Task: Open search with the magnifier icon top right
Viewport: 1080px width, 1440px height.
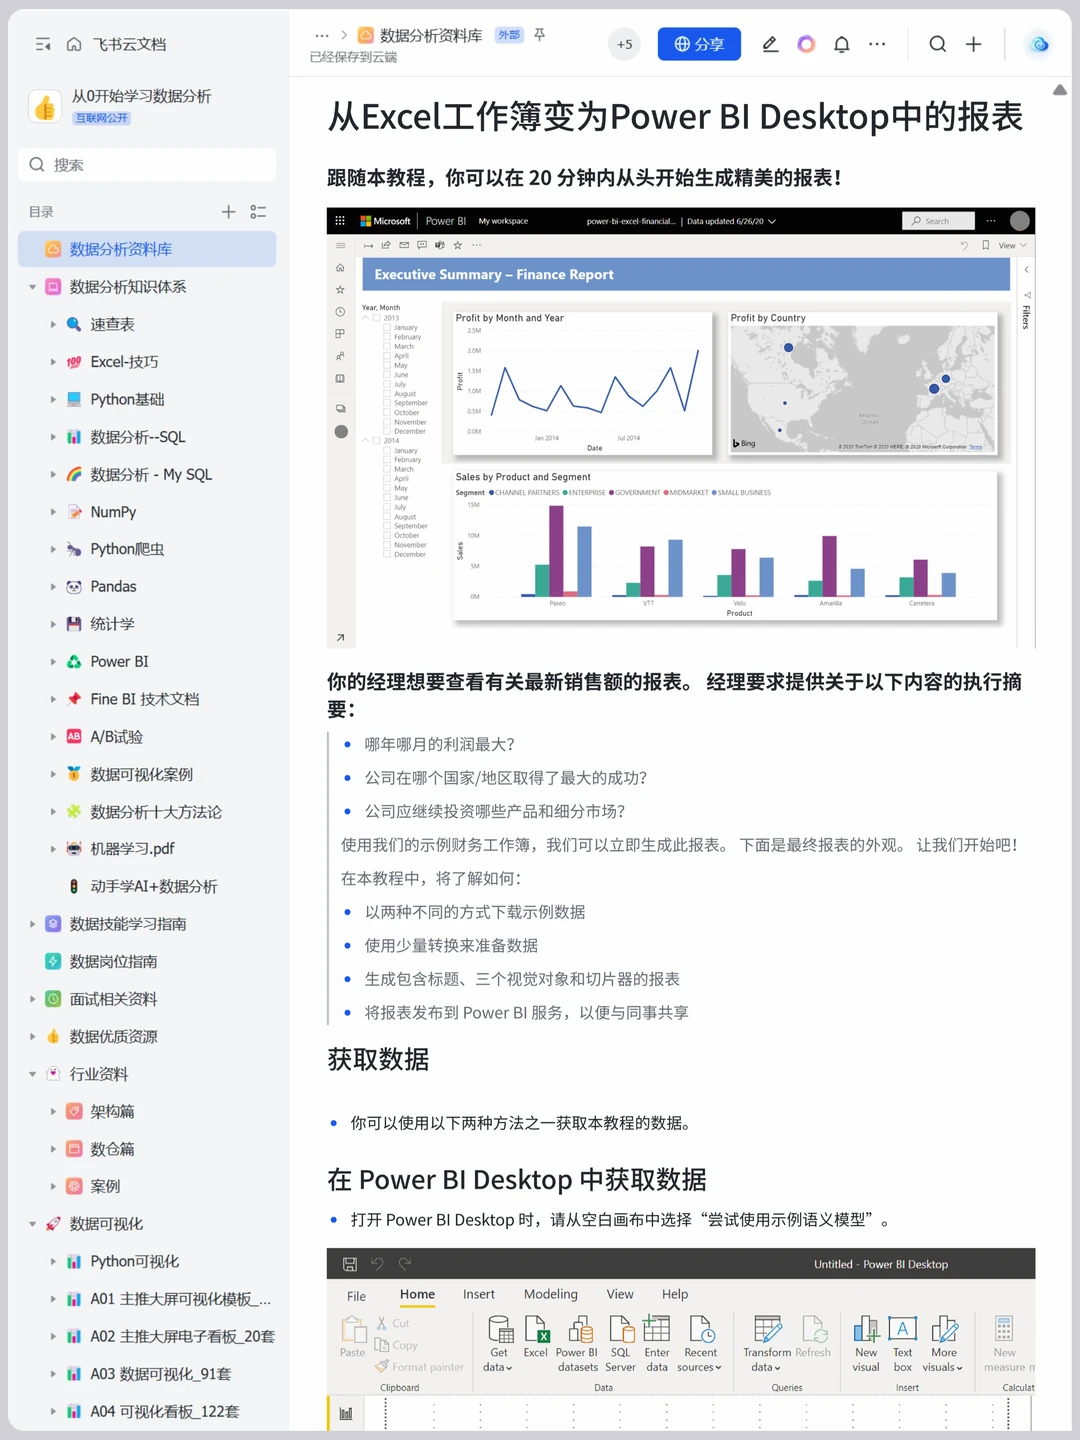Action: (x=937, y=44)
